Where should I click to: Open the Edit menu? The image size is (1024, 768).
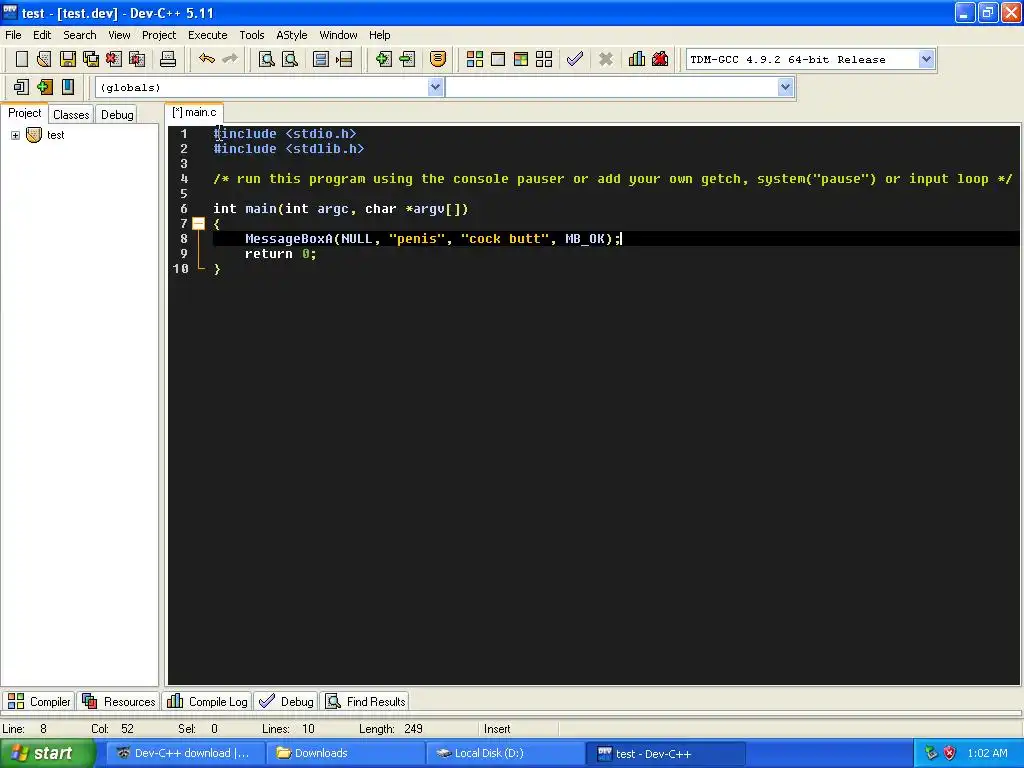tap(42, 35)
